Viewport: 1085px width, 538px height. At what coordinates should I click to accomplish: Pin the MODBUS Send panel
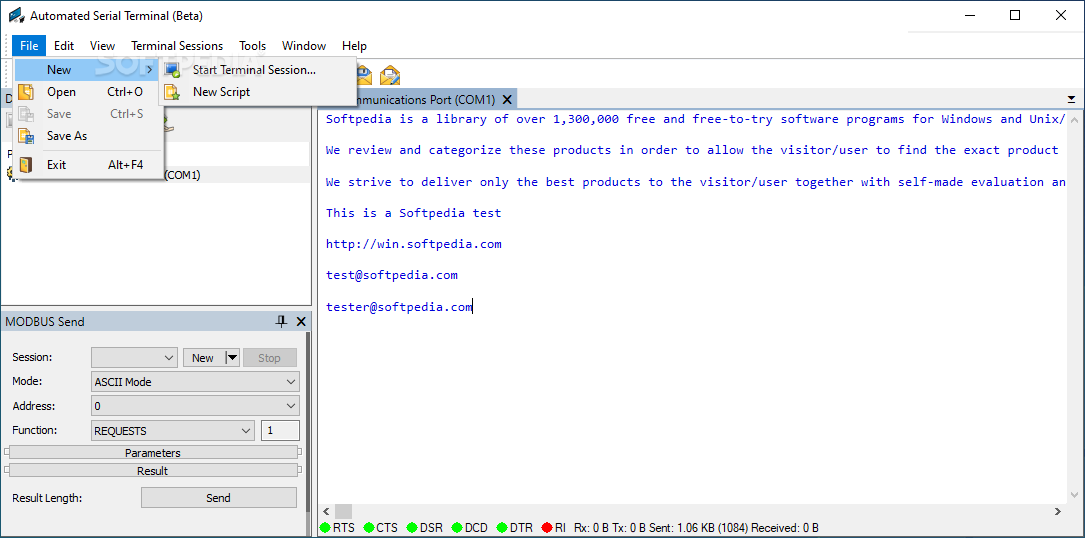point(281,321)
